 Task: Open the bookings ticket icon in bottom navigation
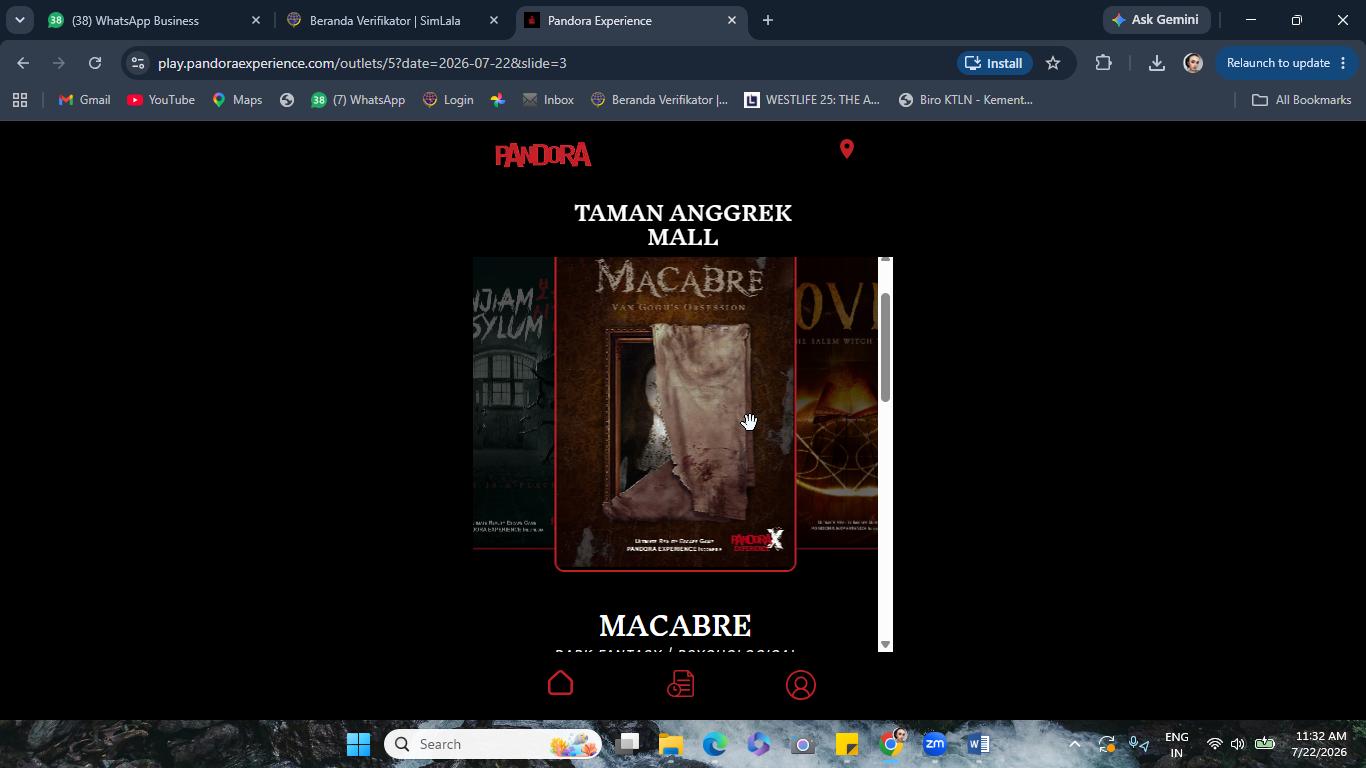pyautogui.click(x=681, y=684)
